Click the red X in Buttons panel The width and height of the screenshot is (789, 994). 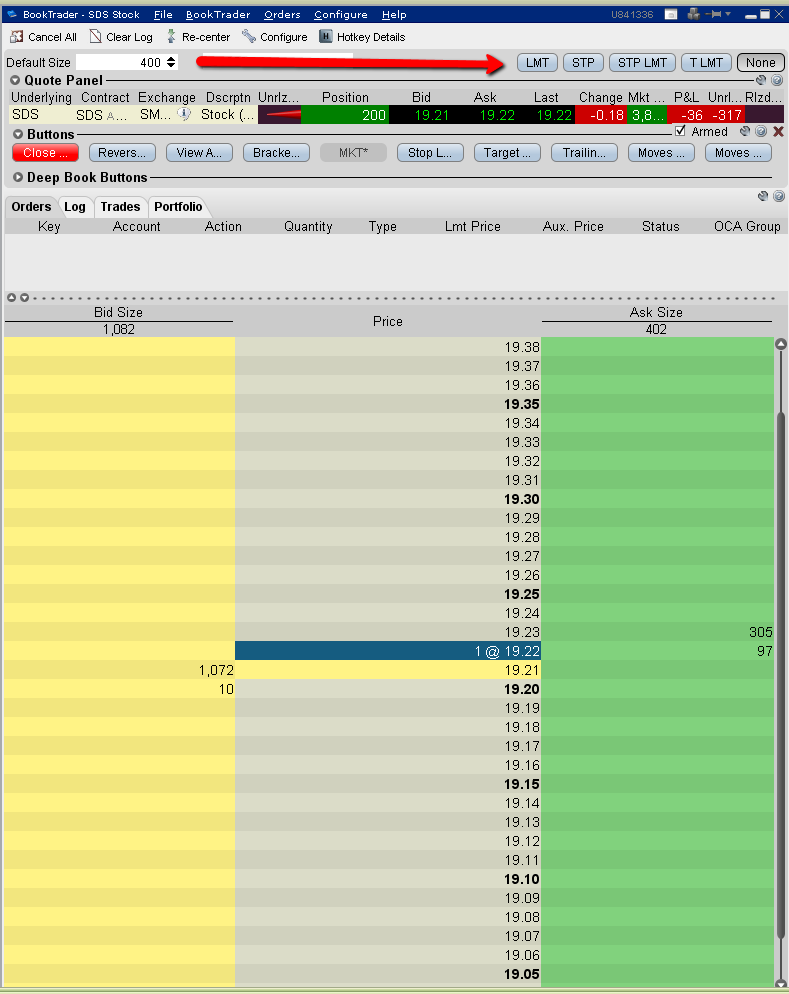click(x=778, y=131)
